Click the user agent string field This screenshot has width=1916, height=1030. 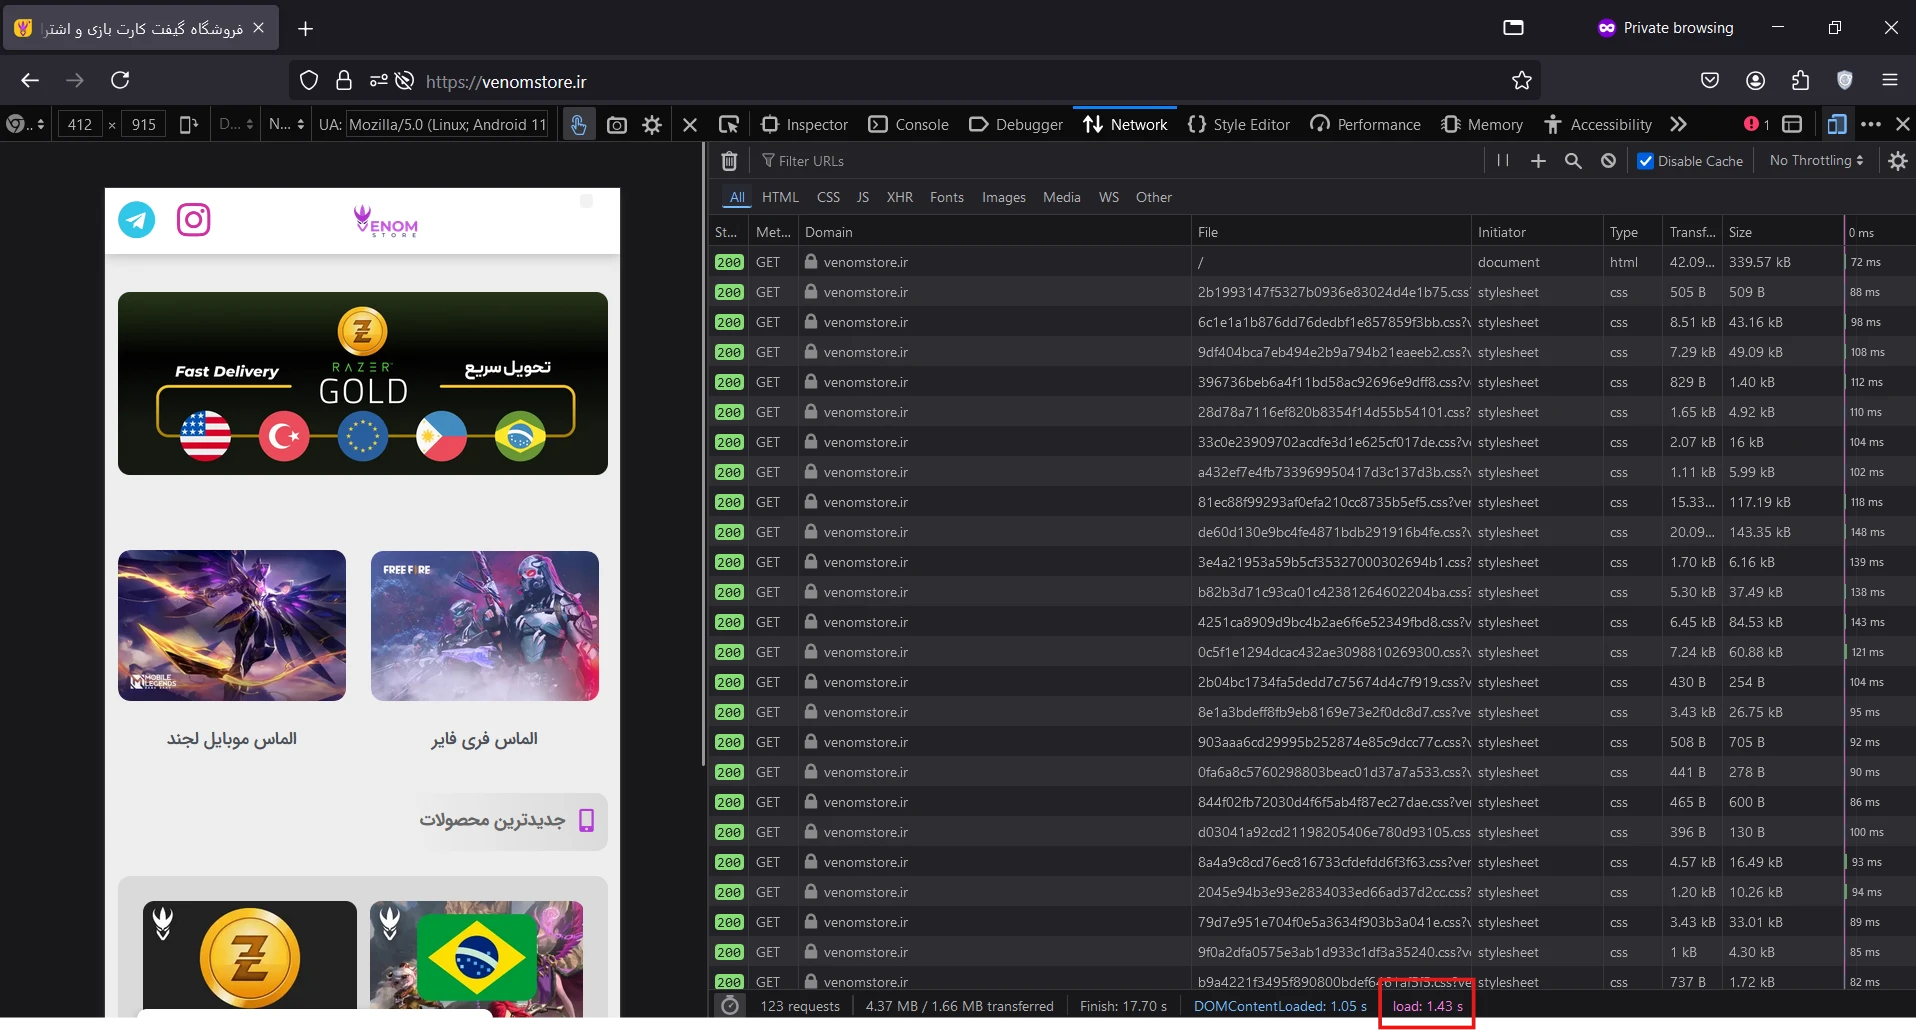point(447,124)
